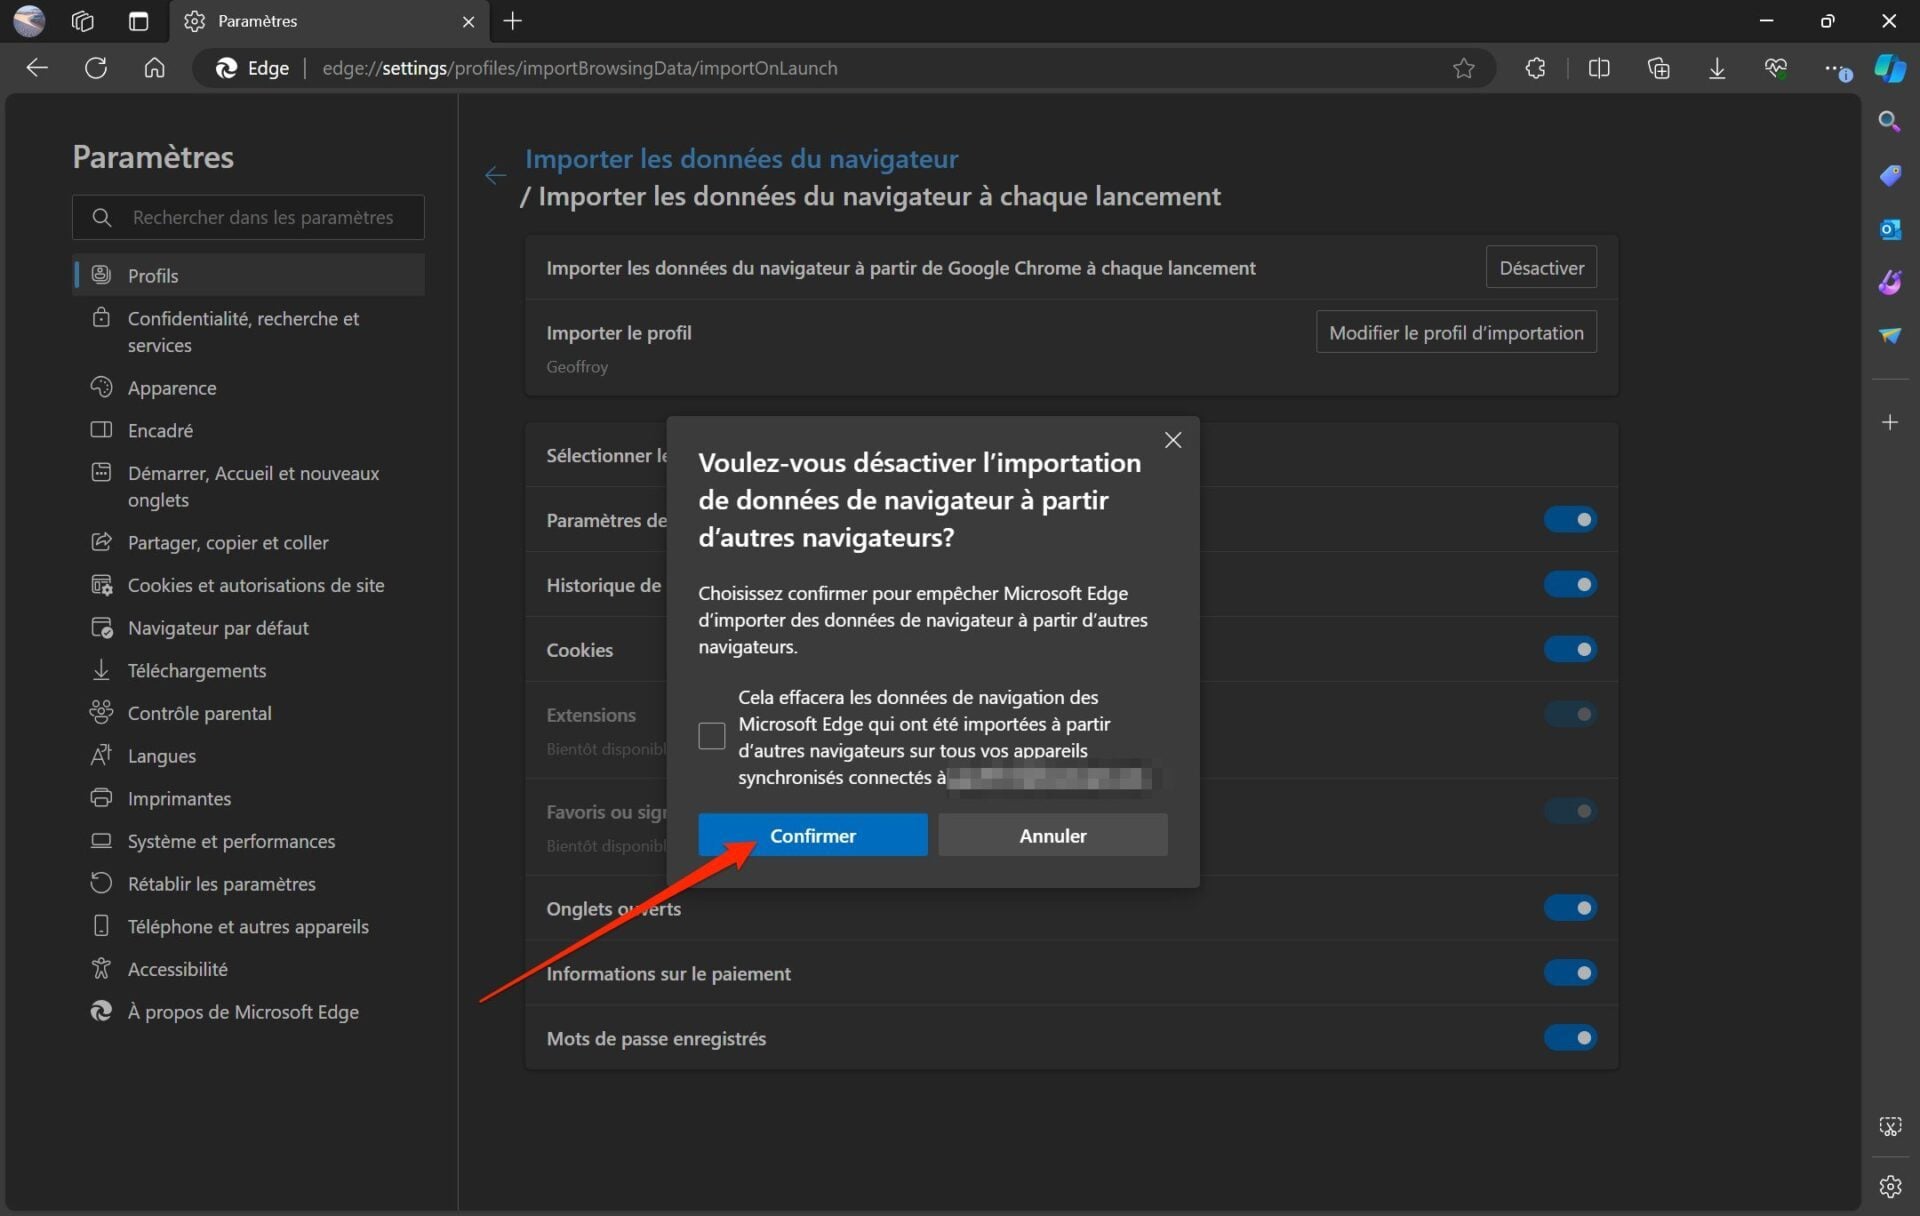1920x1216 pixels.
Task: Toggle Informations sur le paiement switch
Action: [x=1569, y=972]
